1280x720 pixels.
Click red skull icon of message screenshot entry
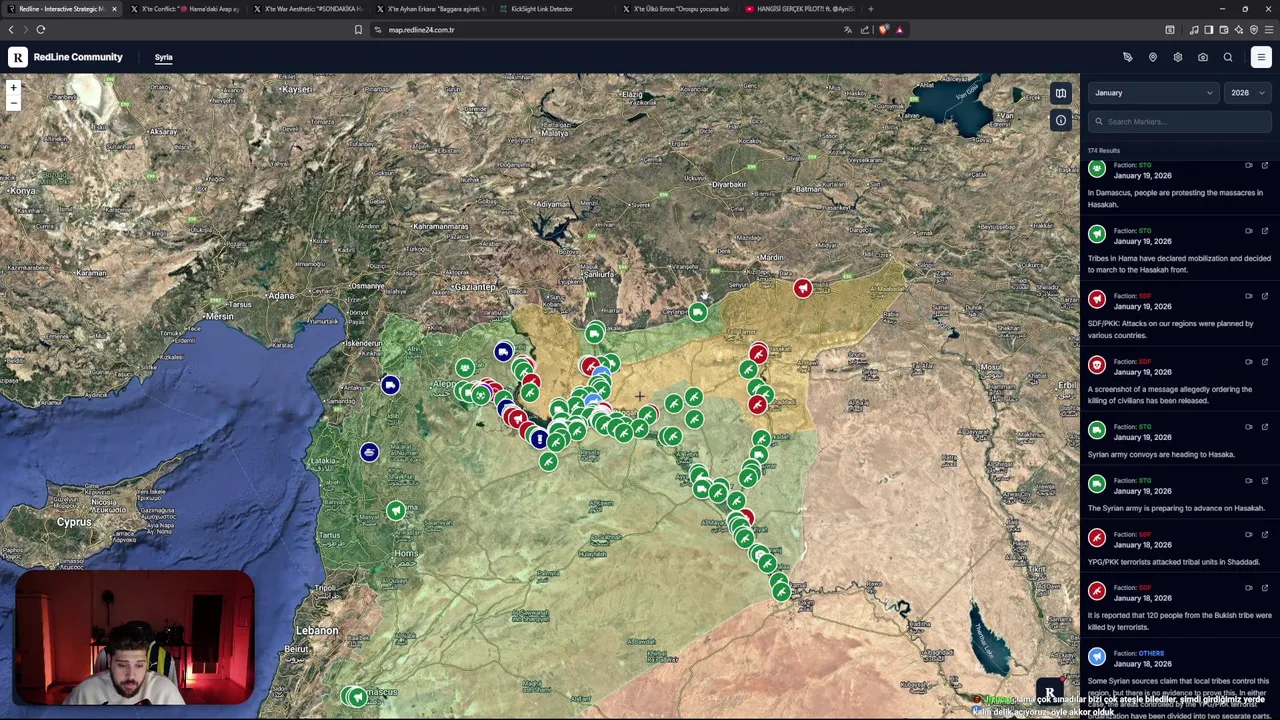(1097, 365)
